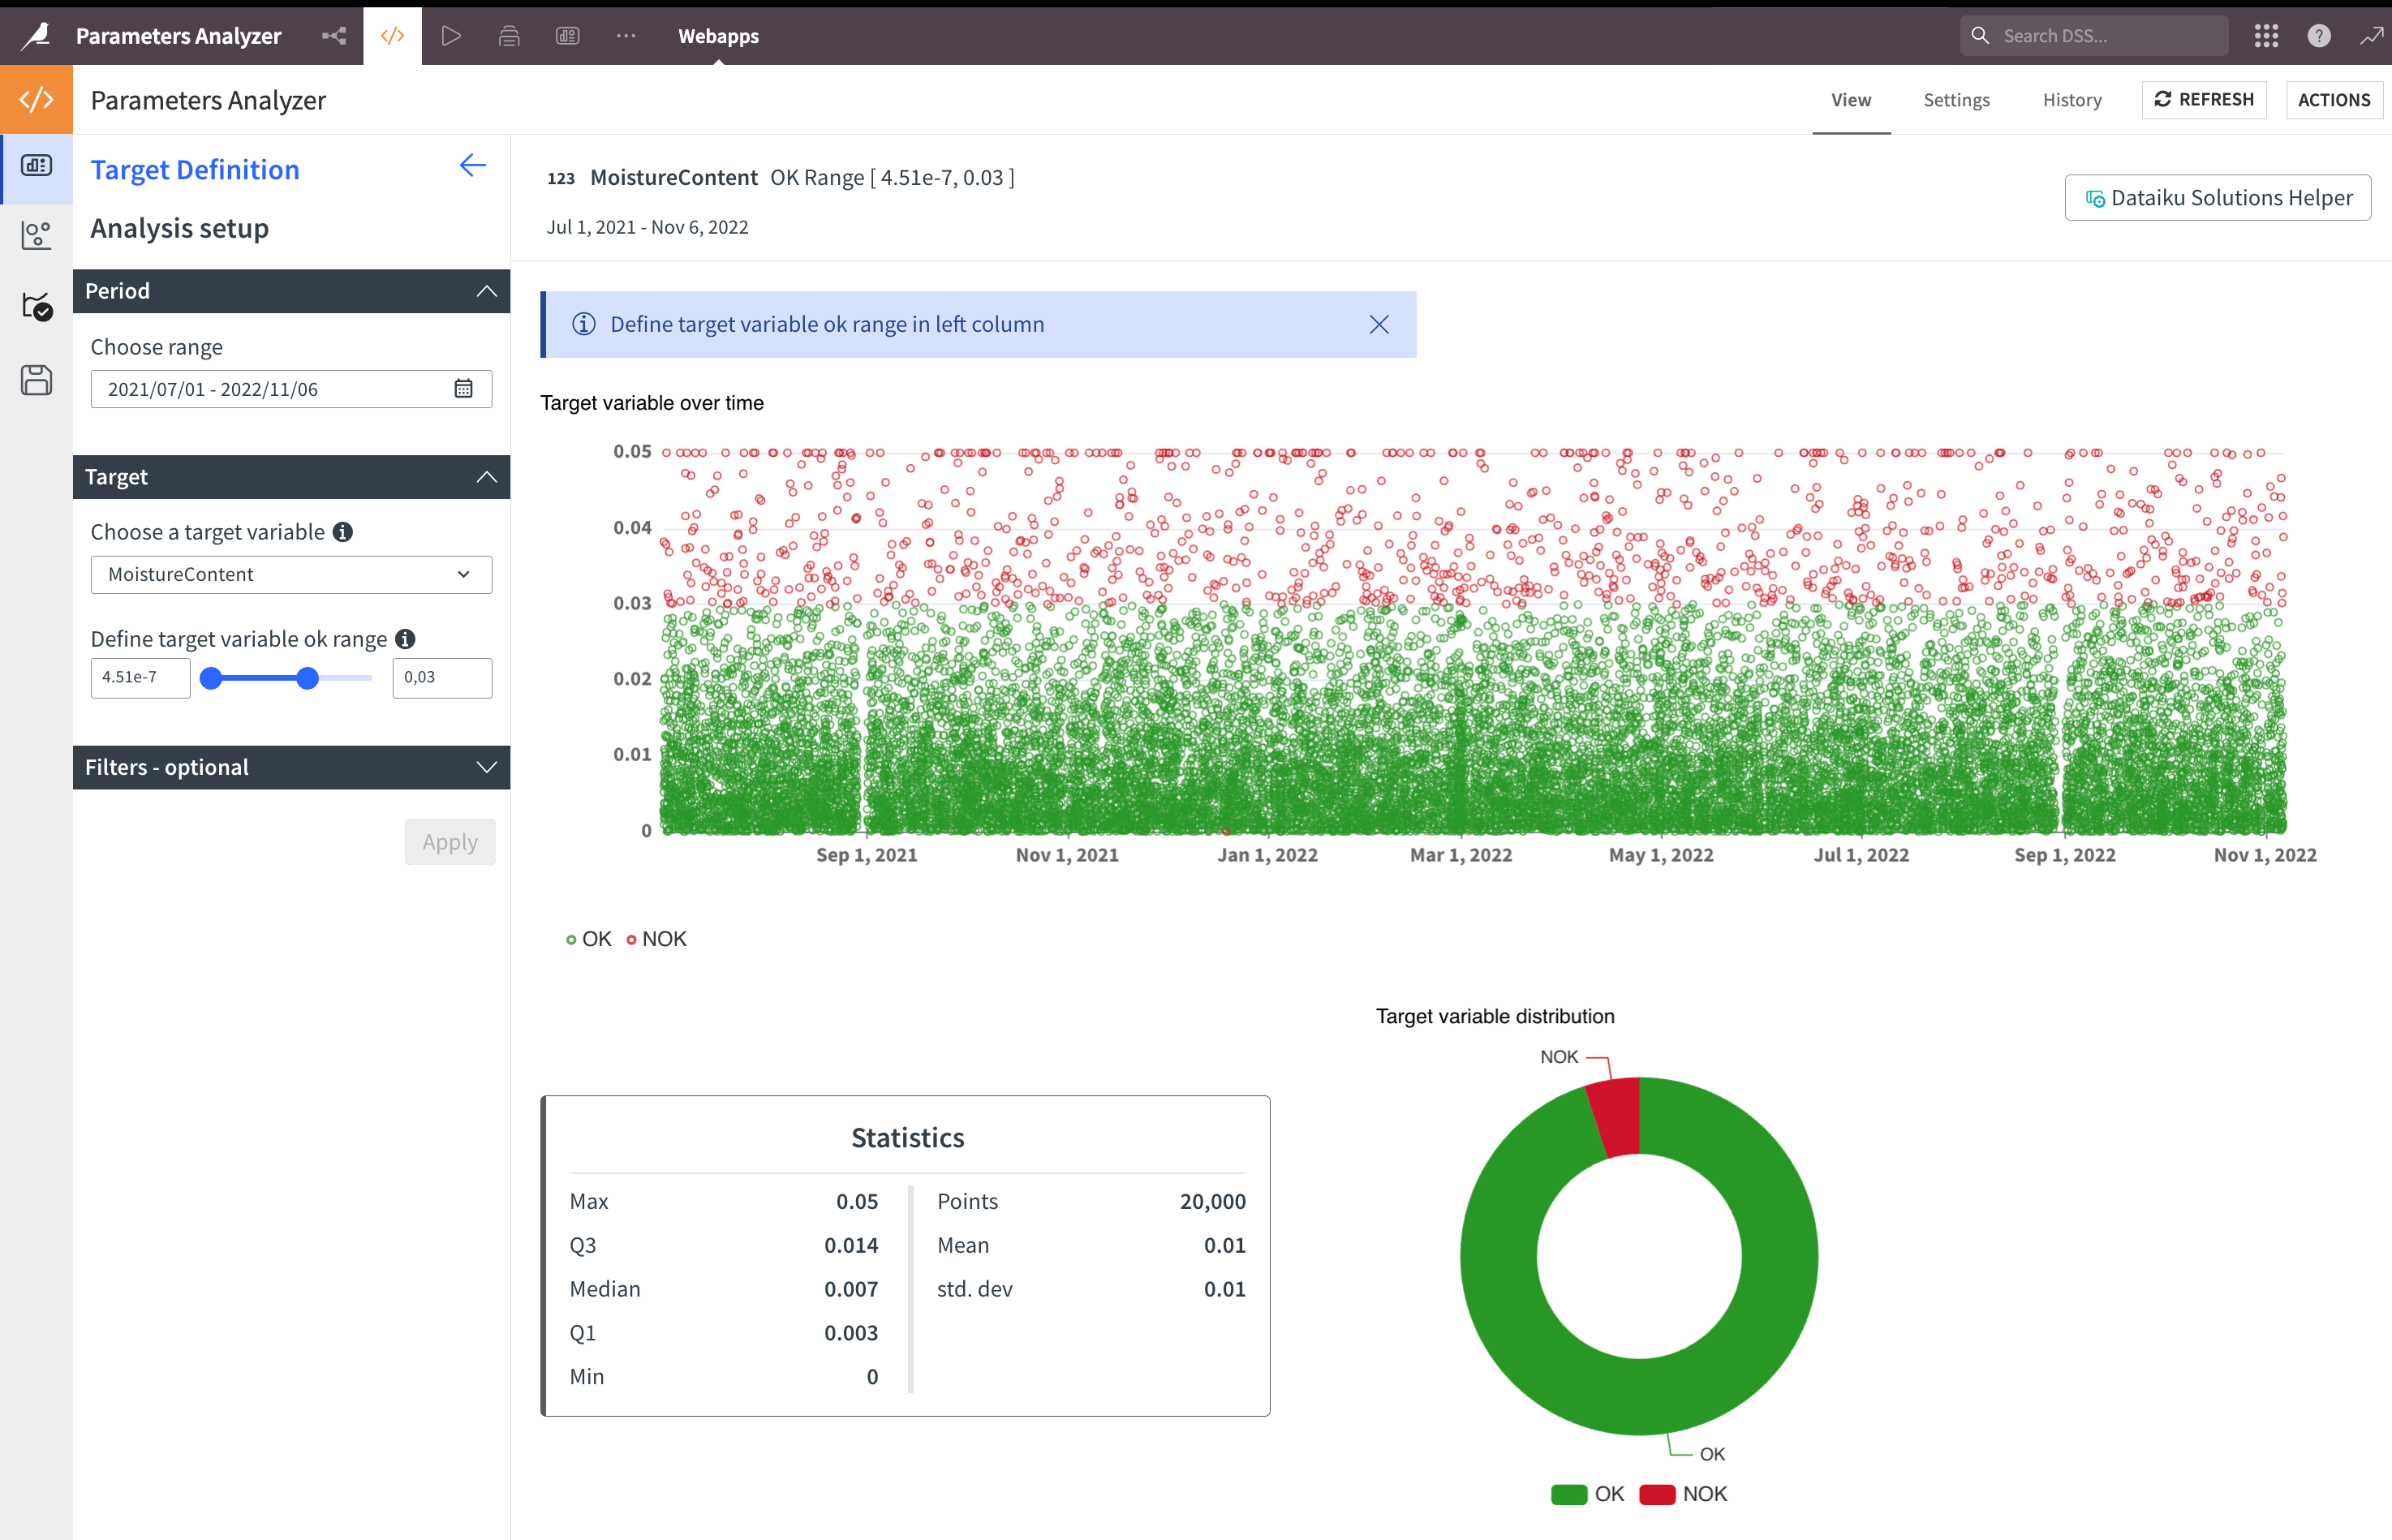Switch to the Settings tab

click(x=1956, y=100)
